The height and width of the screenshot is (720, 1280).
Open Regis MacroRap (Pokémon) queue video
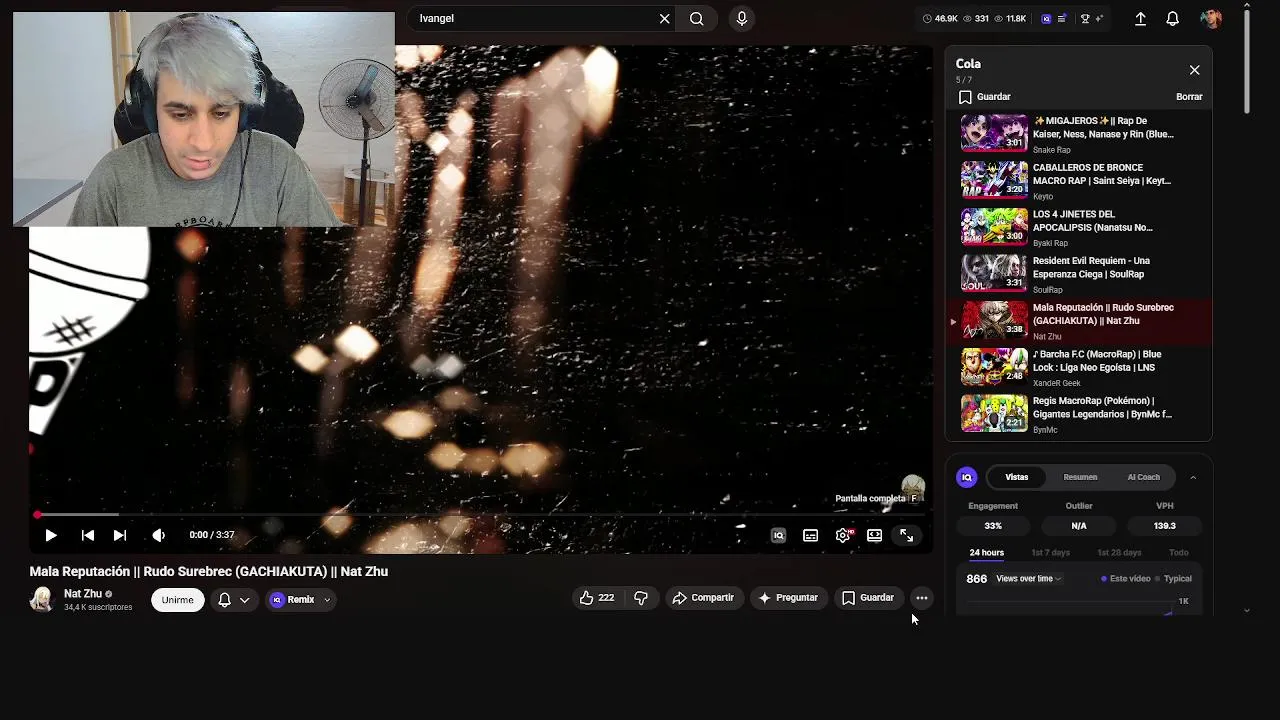[1079, 414]
